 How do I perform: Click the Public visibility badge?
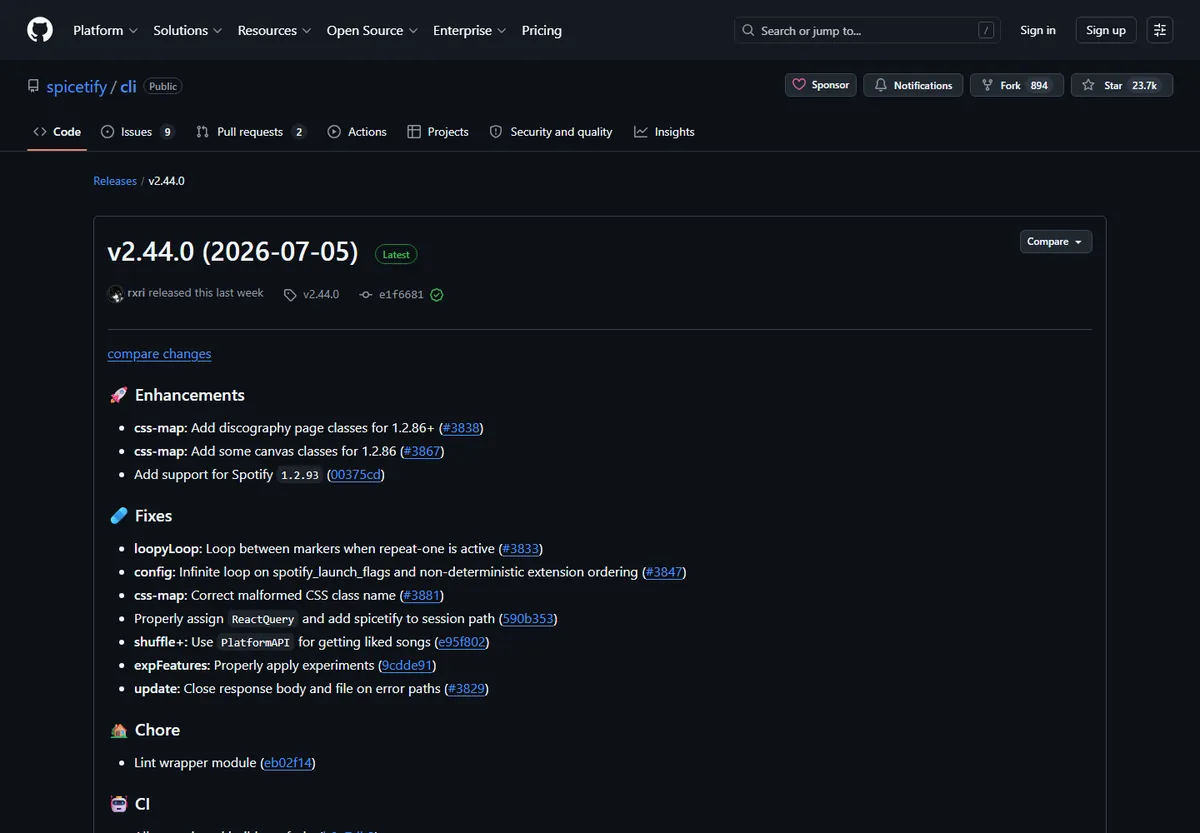[163, 86]
